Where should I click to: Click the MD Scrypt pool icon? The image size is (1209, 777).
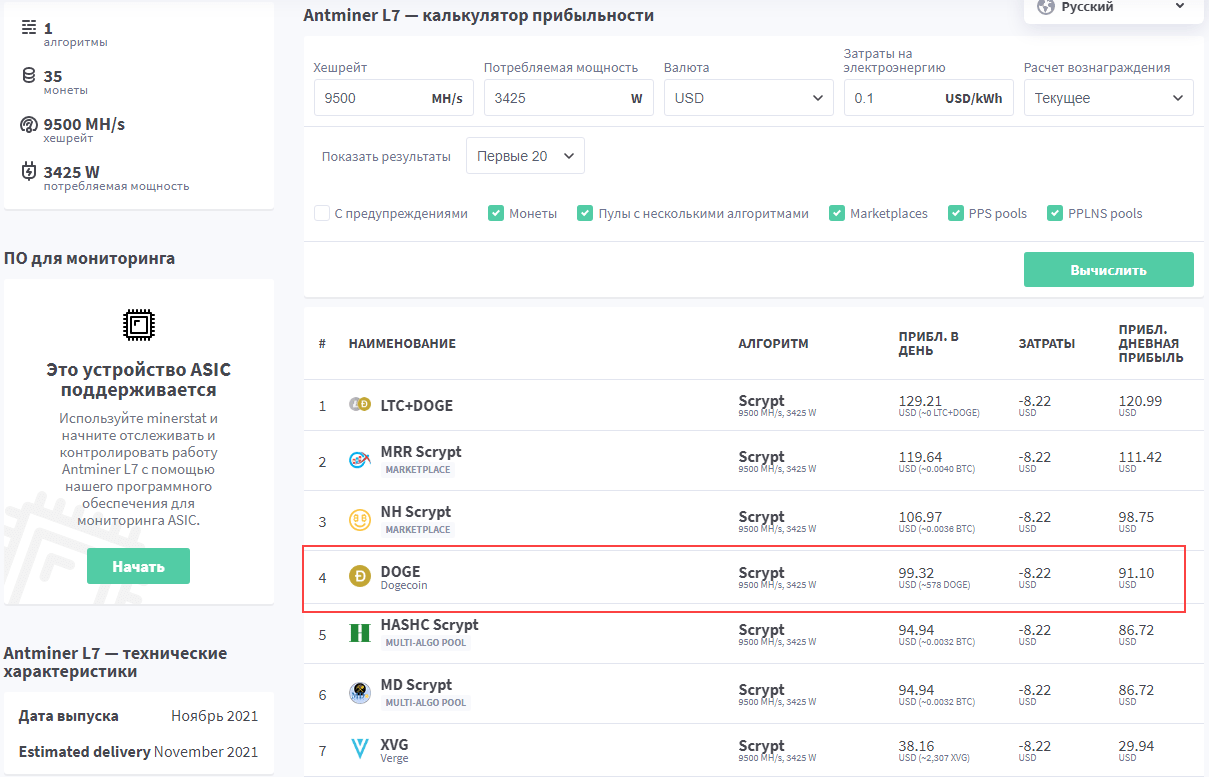coord(359,692)
